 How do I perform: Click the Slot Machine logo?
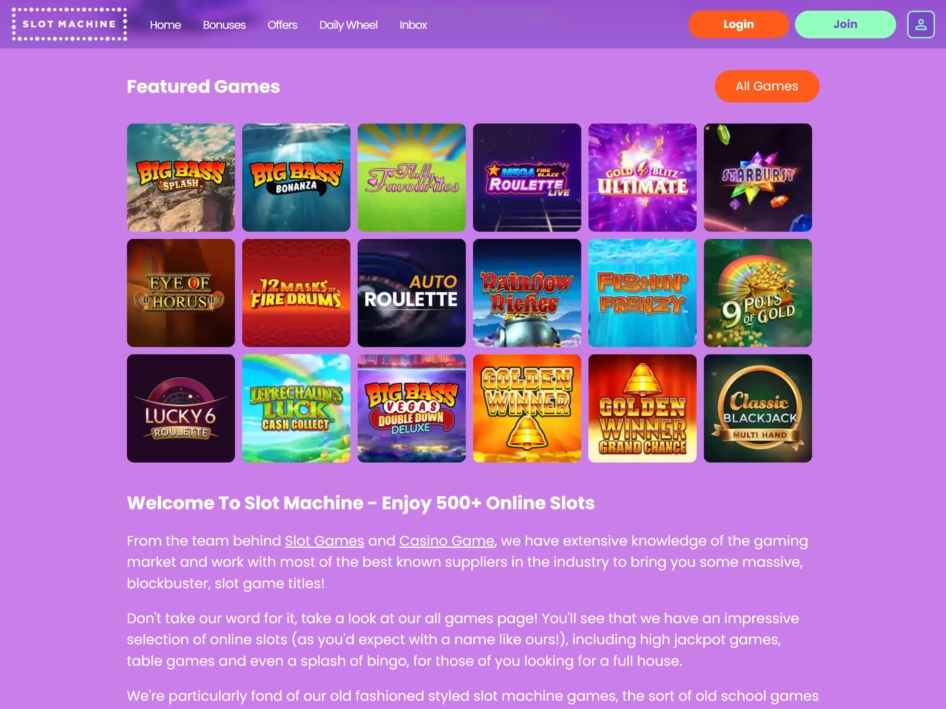pos(69,24)
